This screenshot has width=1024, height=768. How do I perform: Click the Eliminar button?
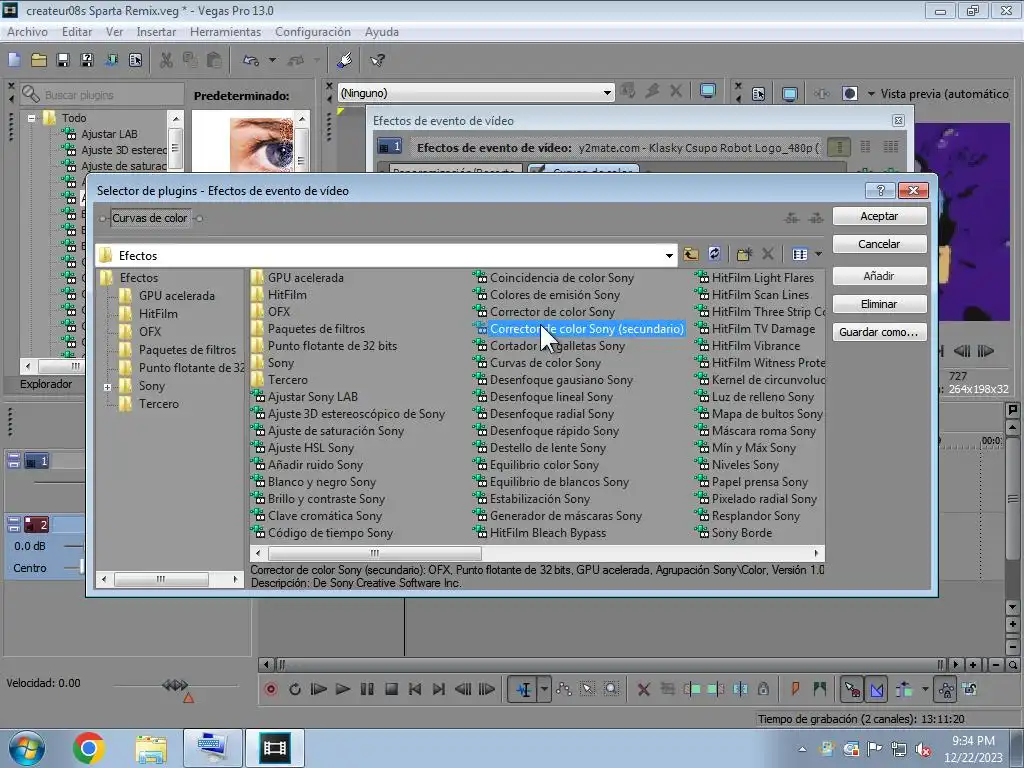(x=879, y=304)
